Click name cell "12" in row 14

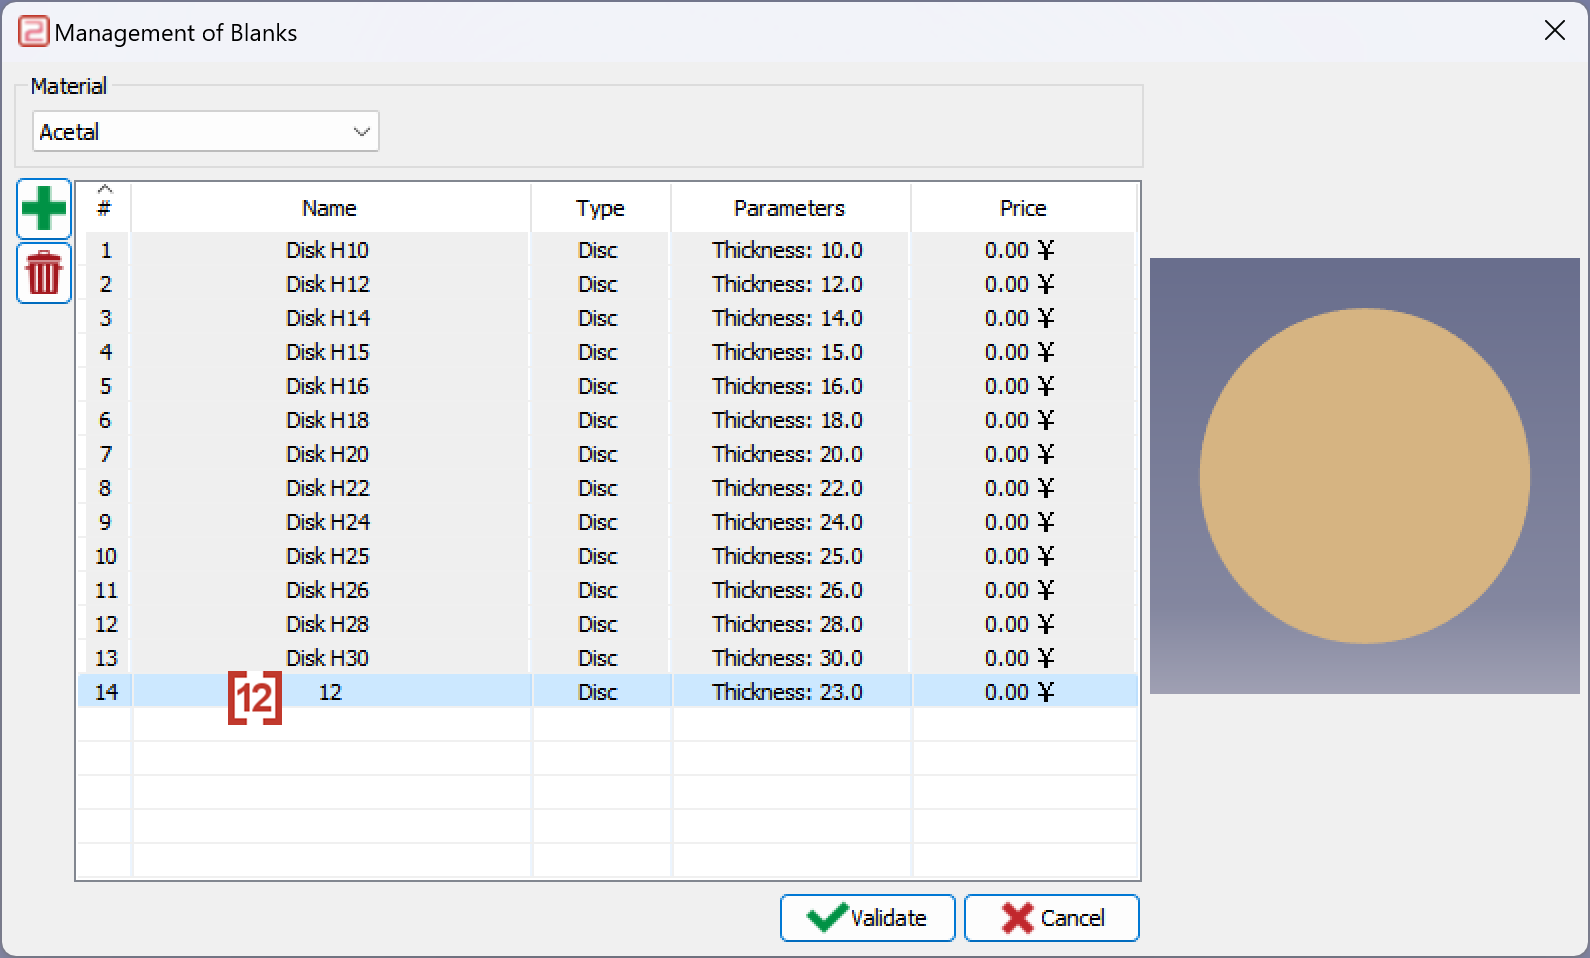click(330, 692)
